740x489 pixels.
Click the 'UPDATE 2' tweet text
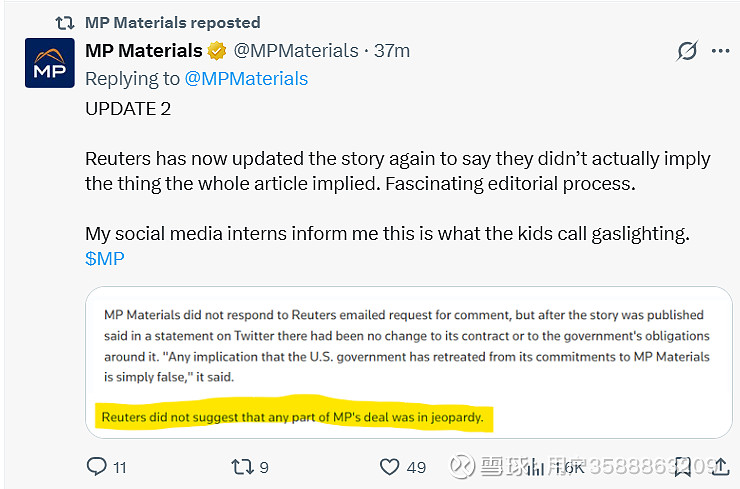[x=128, y=109]
